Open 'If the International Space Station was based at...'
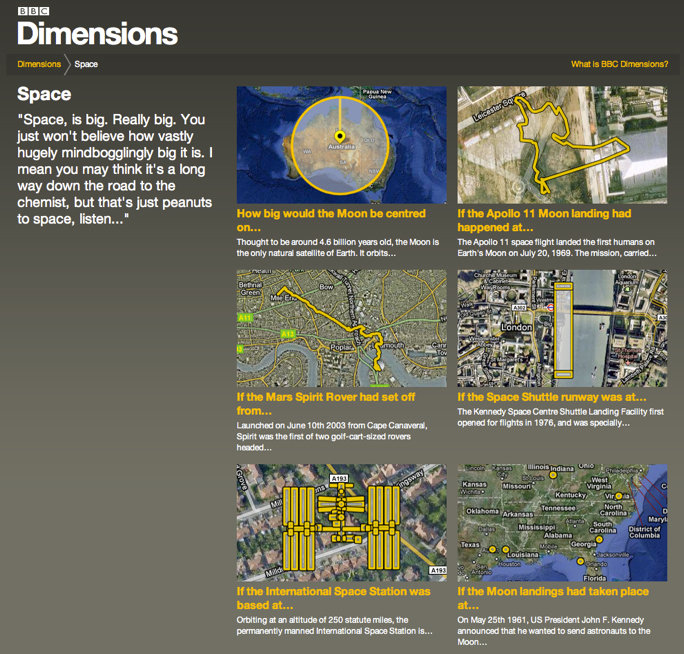The width and height of the screenshot is (684, 654). tap(334, 598)
